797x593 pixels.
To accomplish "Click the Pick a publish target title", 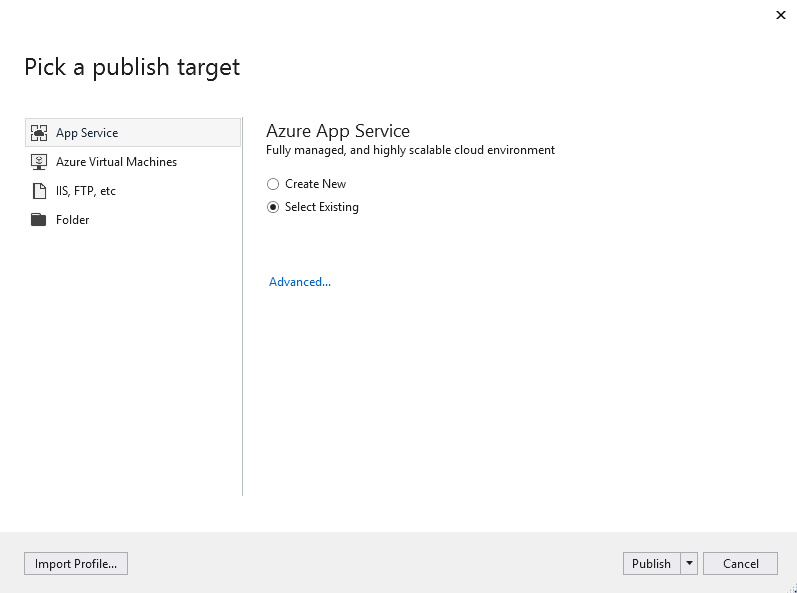I will (132, 67).
